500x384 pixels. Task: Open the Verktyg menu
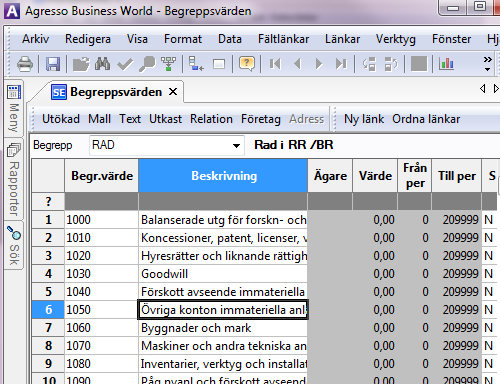point(396,39)
